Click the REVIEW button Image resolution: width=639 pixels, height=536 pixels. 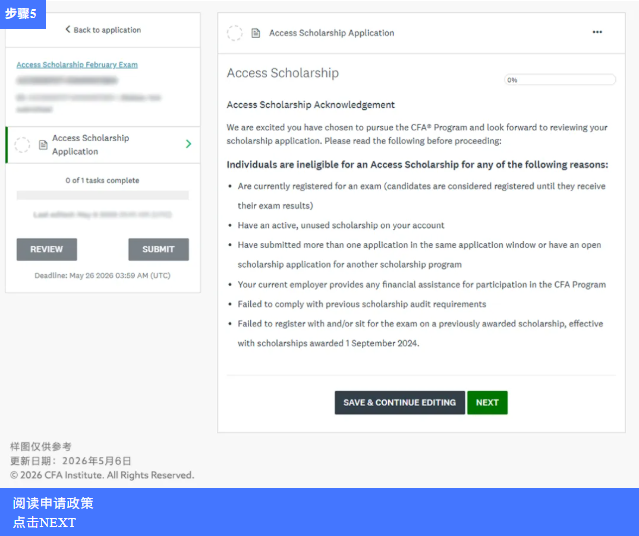pos(46,249)
